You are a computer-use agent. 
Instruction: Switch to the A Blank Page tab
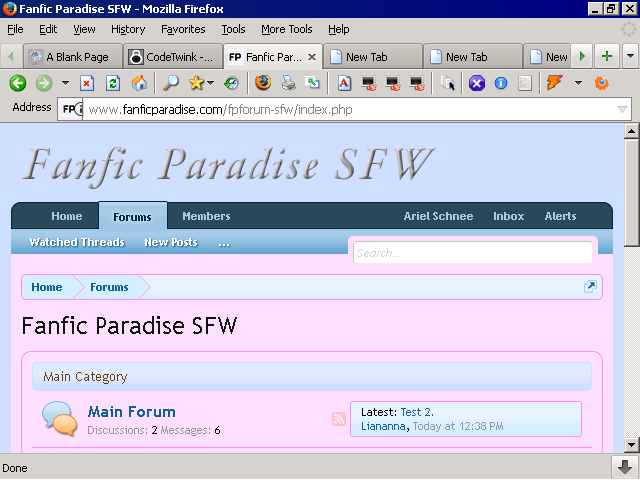(73, 57)
